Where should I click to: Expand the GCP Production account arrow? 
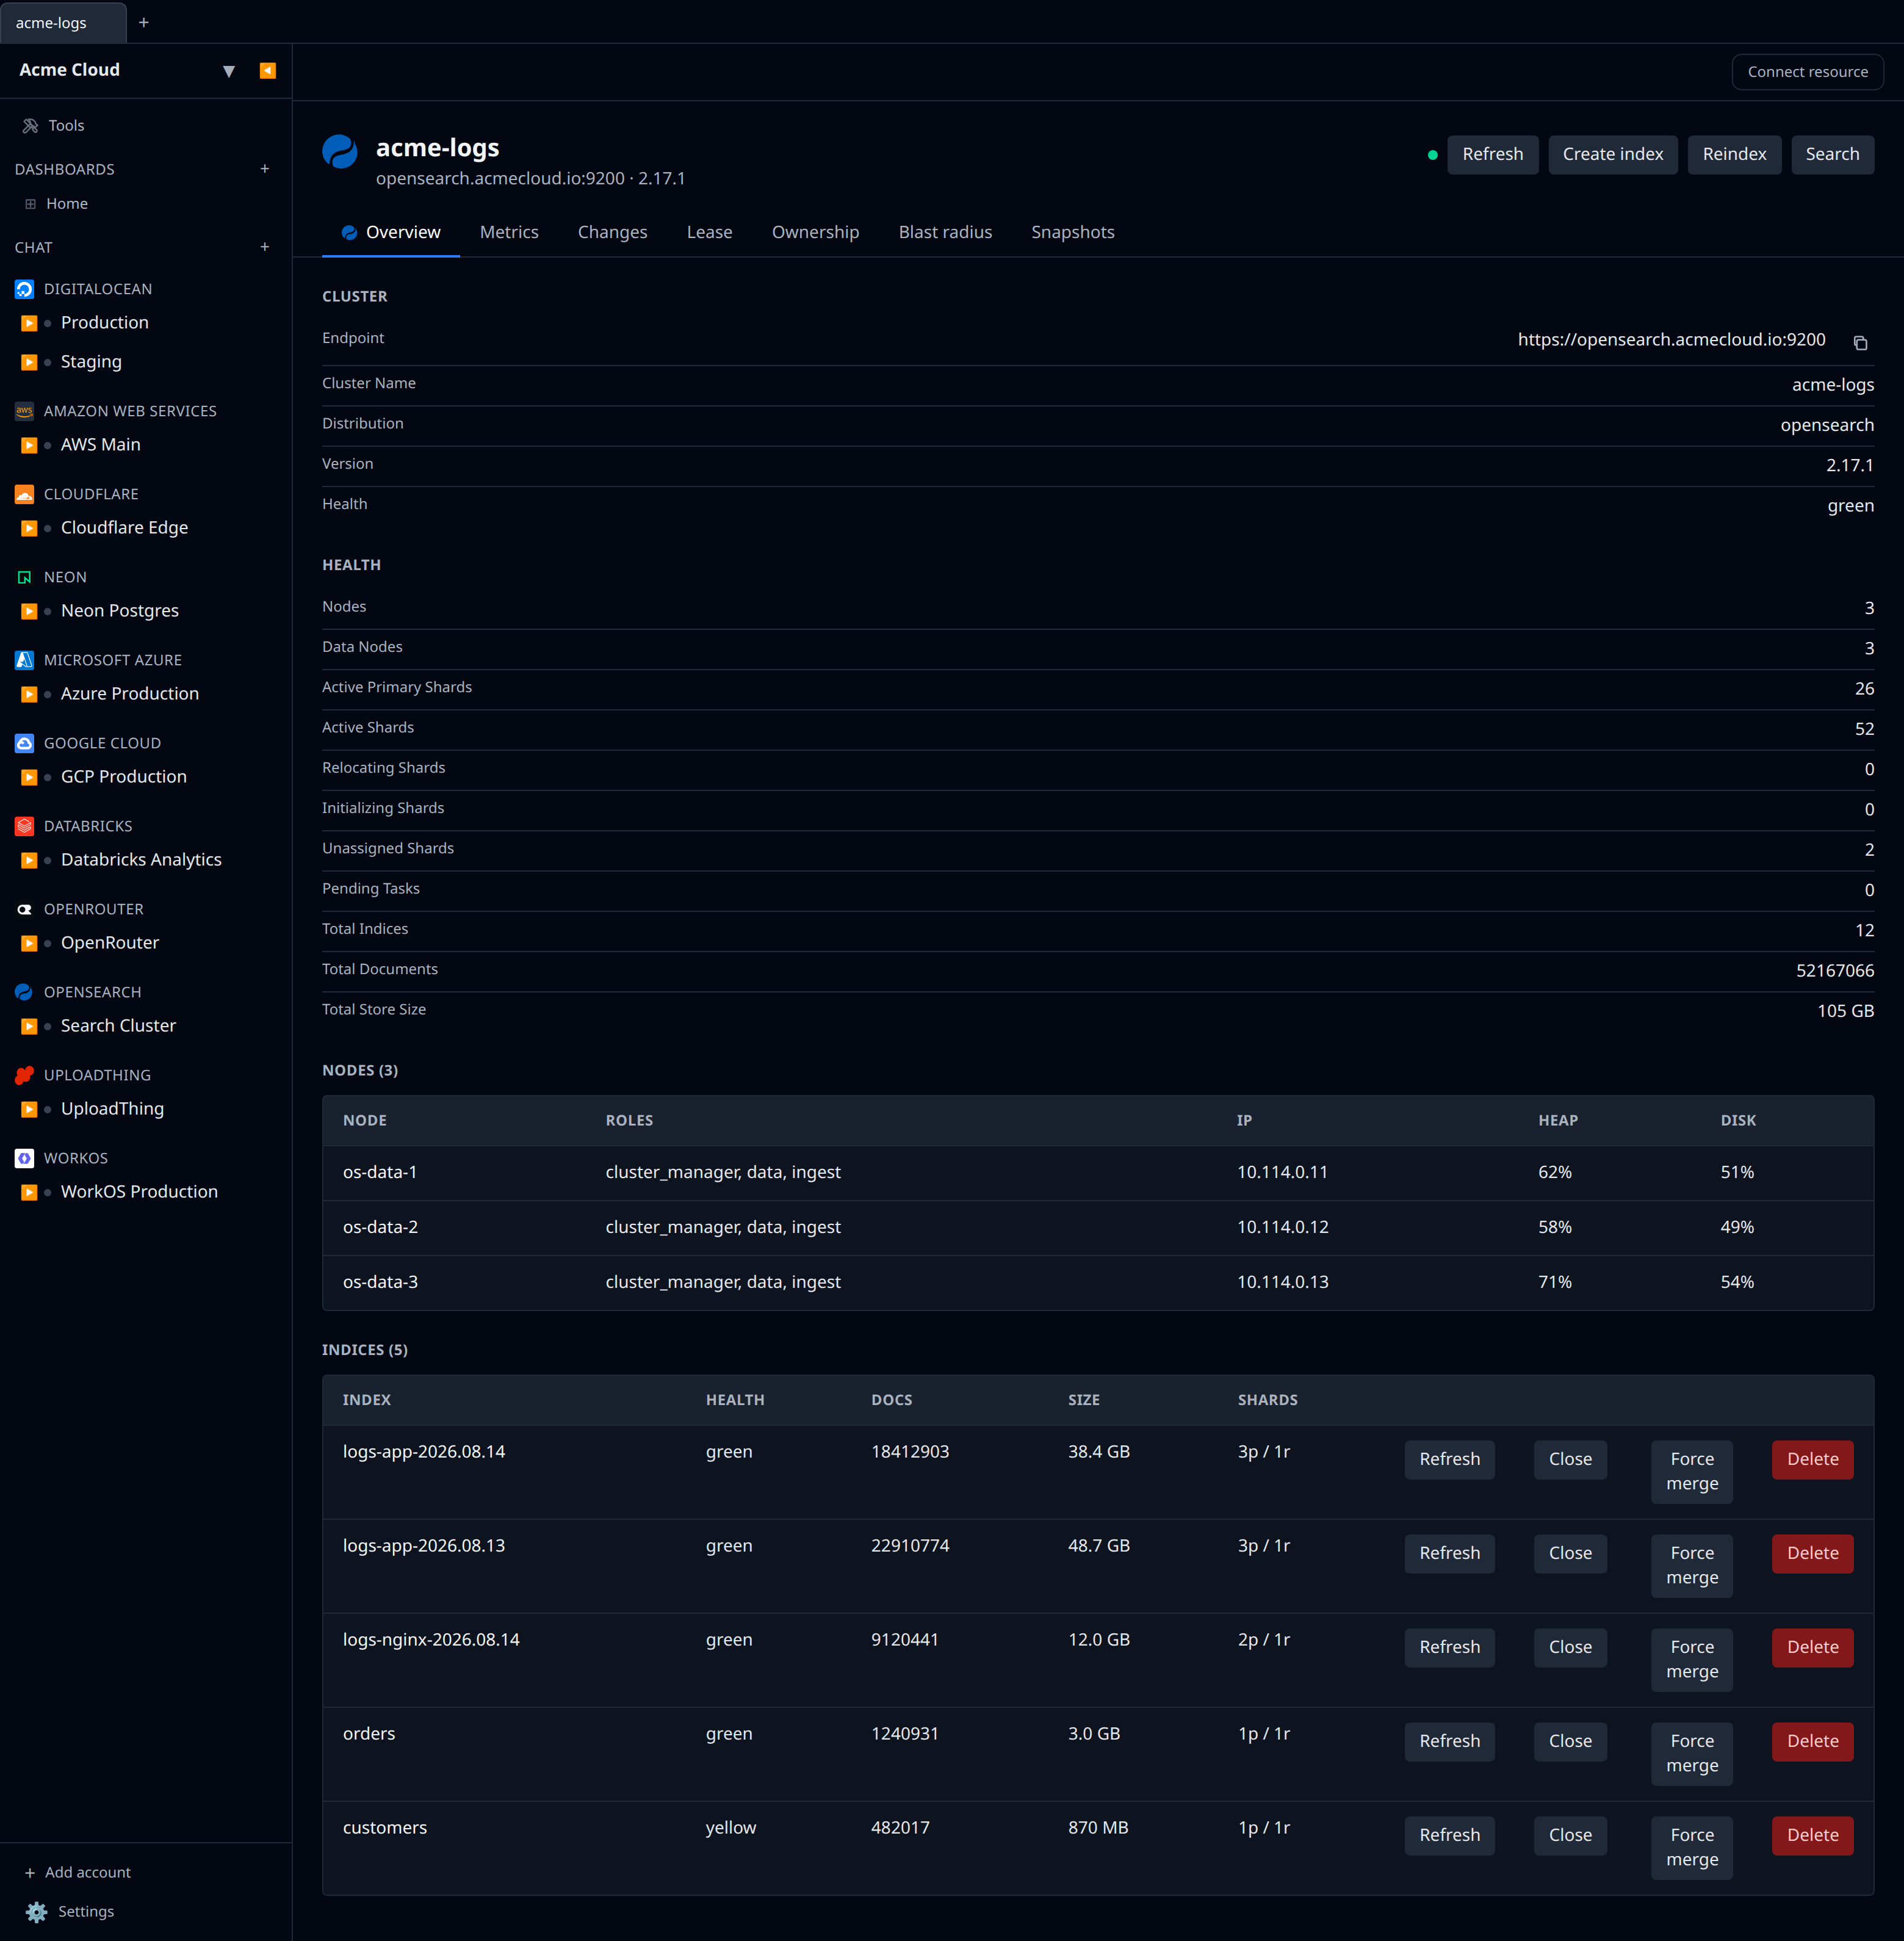click(x=29, y=777)
